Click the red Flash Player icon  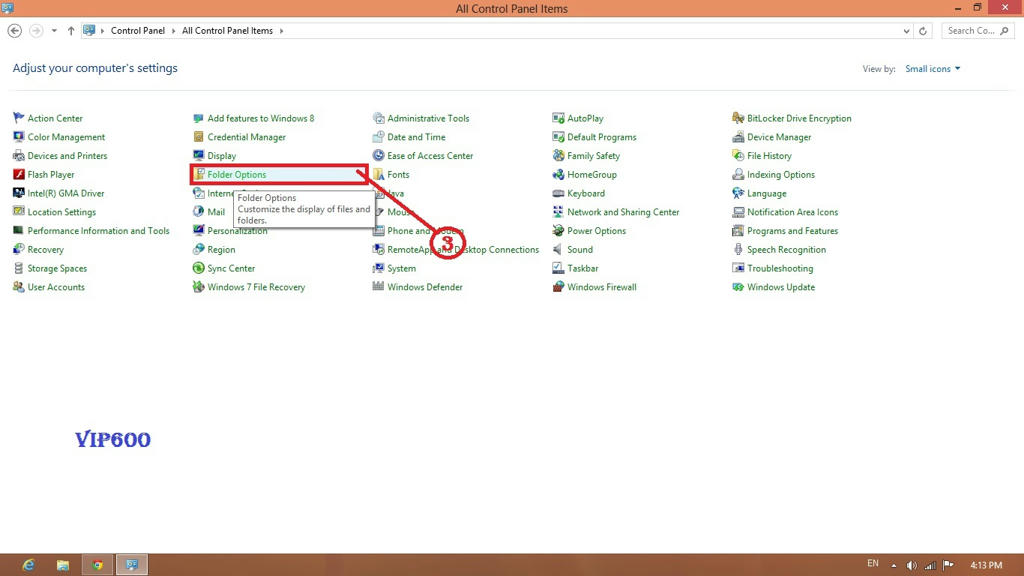tap(18, 174)
